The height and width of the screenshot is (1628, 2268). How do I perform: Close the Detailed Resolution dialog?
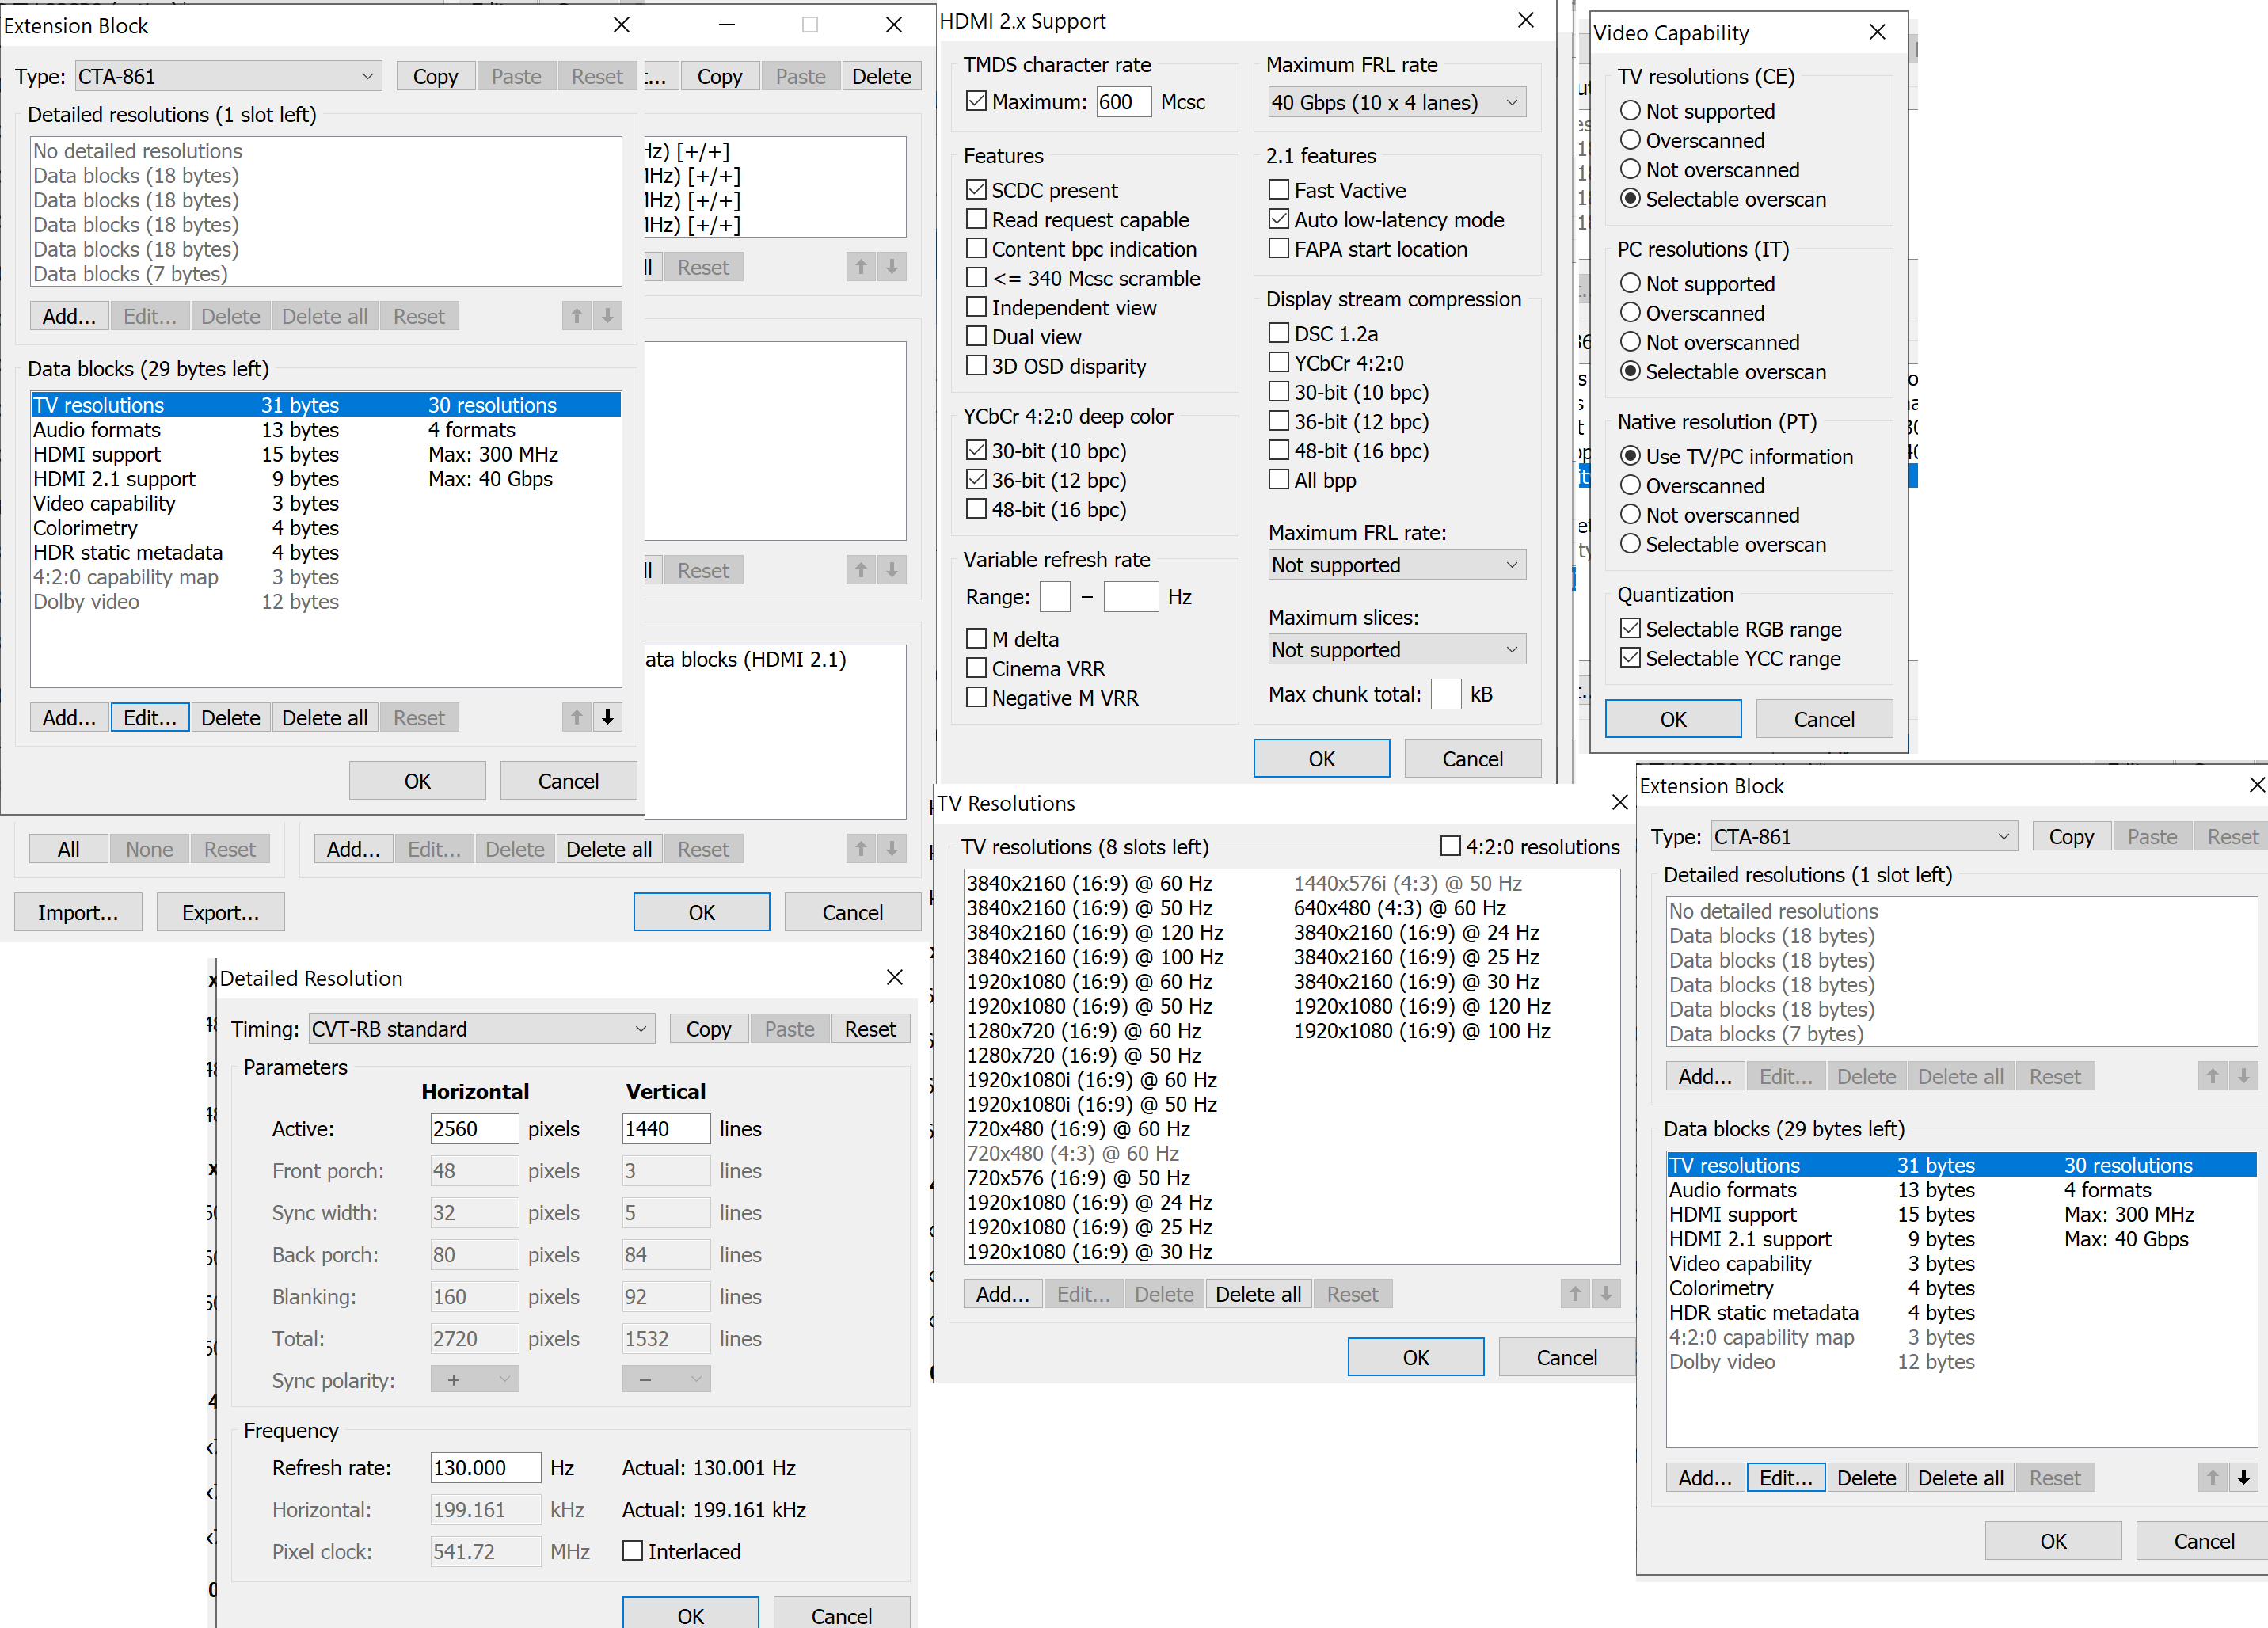pyautogui.click(x=894, y=977)
